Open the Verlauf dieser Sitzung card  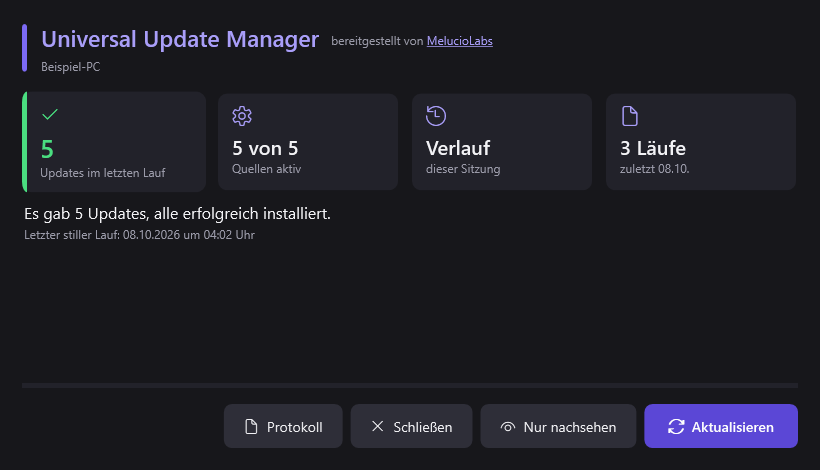tap(502, 142)
